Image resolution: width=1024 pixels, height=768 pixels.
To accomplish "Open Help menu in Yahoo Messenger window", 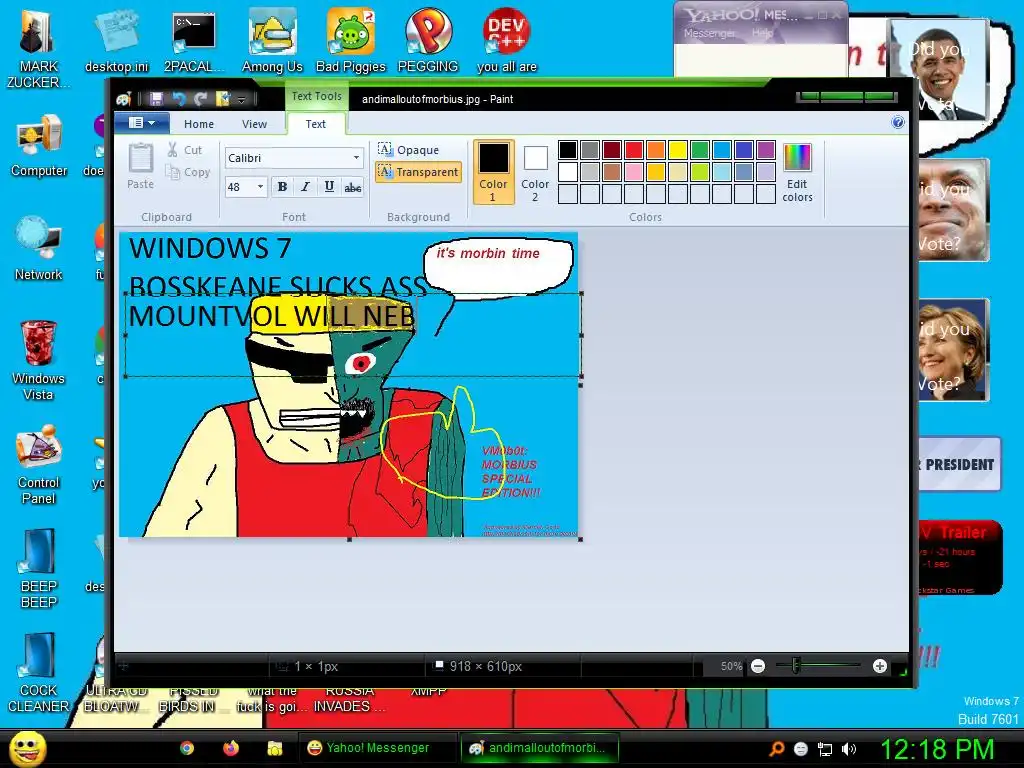I will [762, 33].
